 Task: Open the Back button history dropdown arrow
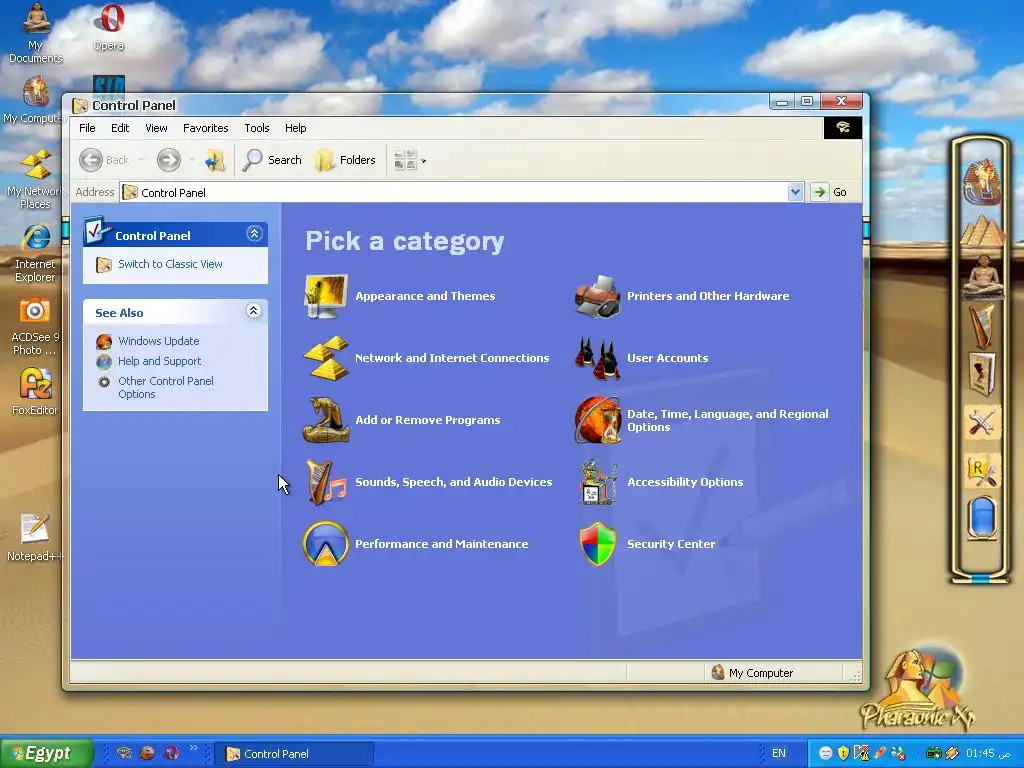[x=142, y=160]
